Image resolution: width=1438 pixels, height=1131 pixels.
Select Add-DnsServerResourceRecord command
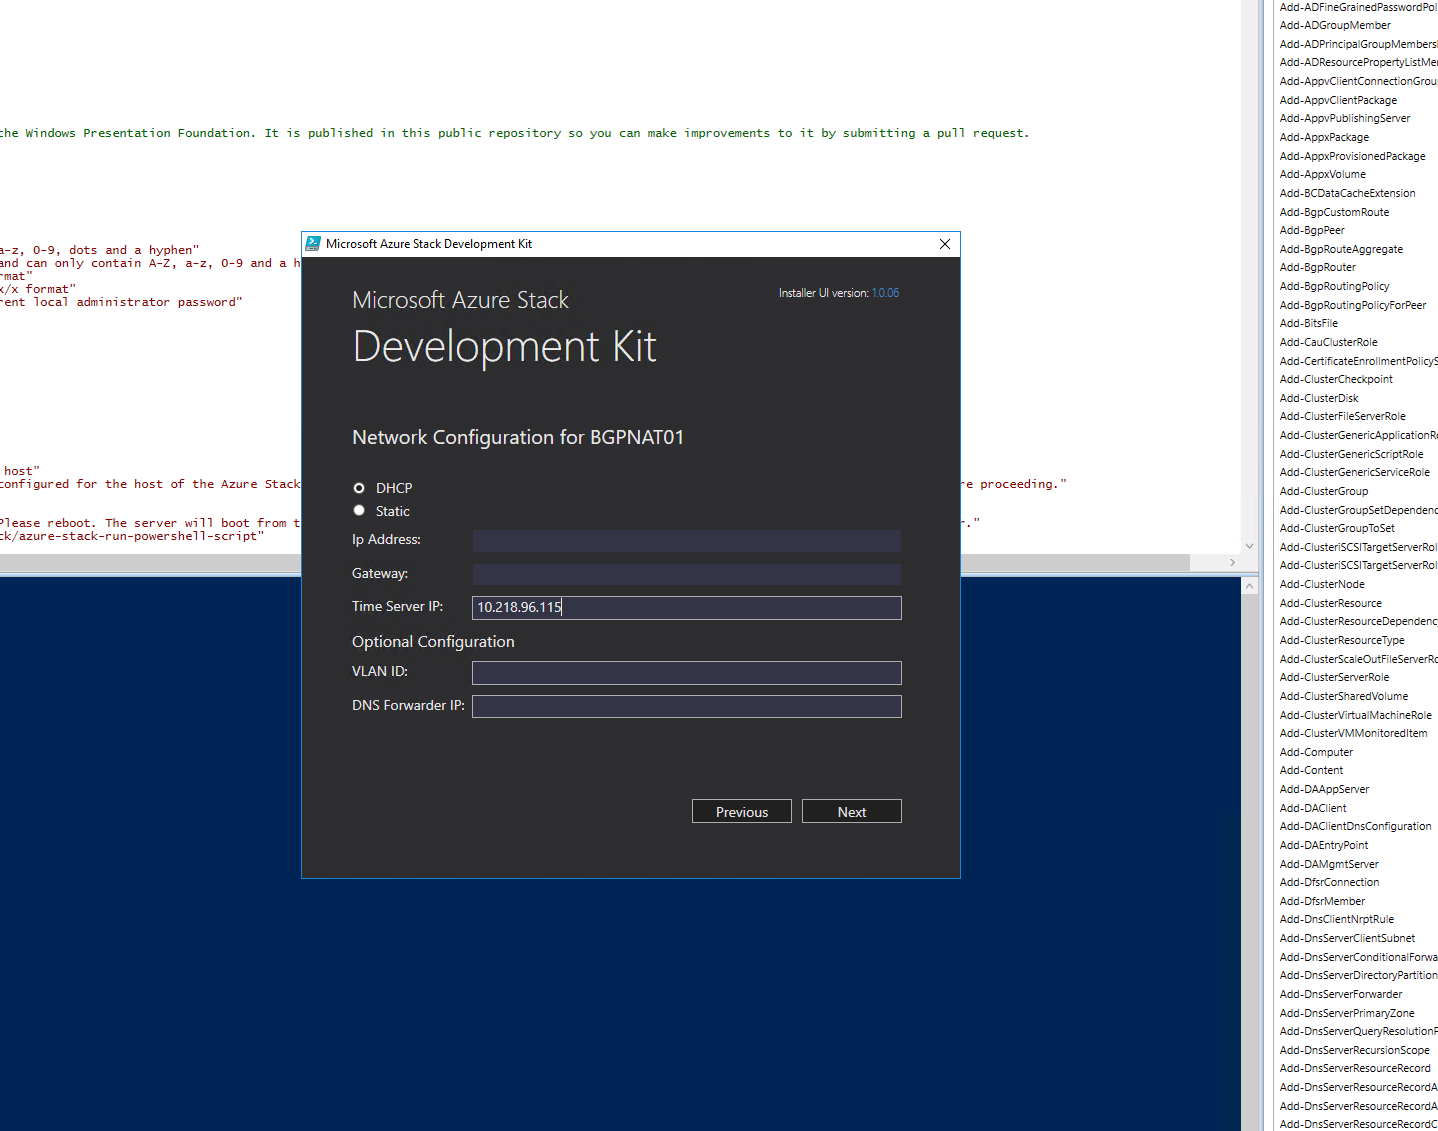(x=1355, y=1068)
